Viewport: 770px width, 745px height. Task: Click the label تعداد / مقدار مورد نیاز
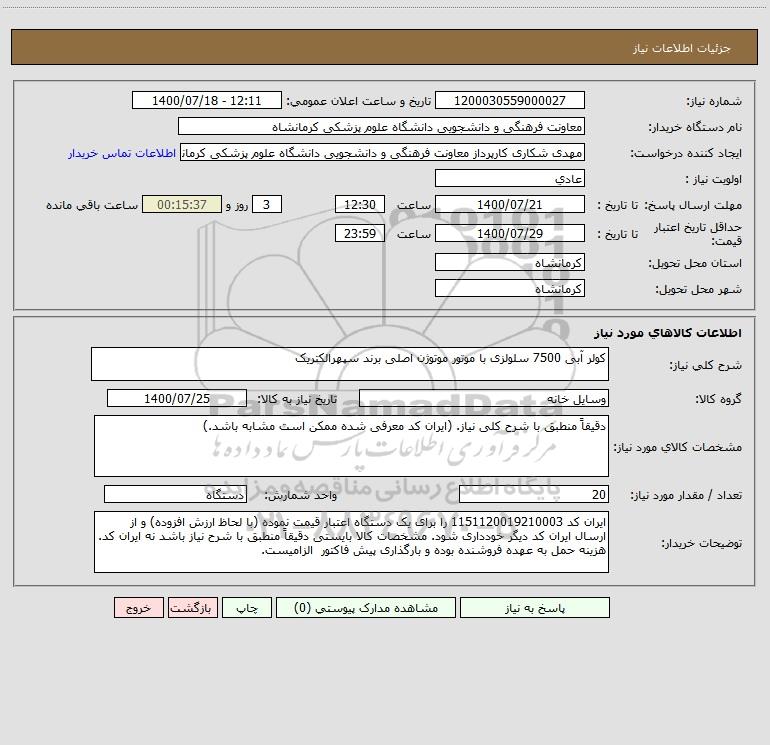click(686, 496)
